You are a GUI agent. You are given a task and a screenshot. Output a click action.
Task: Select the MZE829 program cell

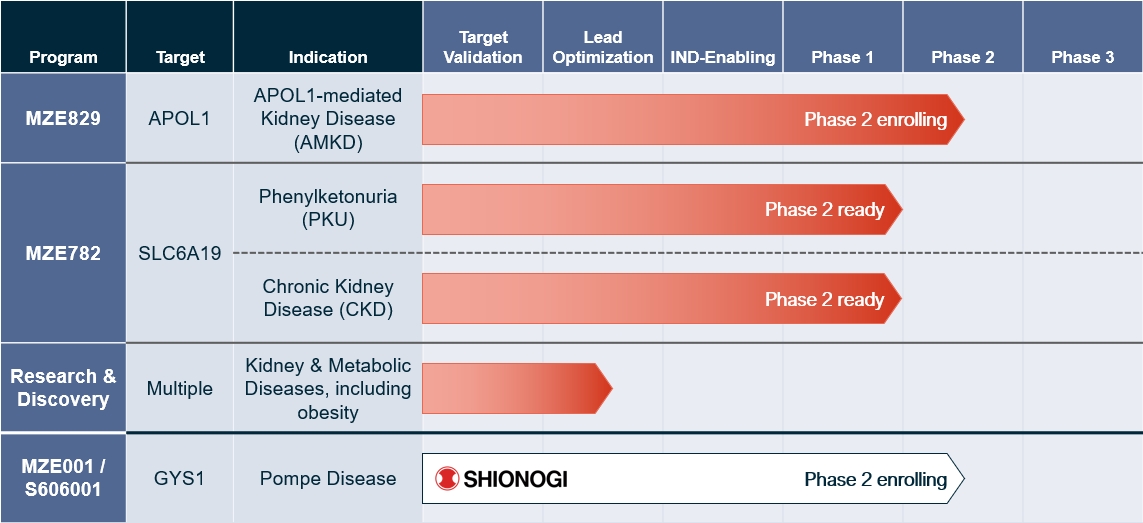click(x=63, y=118)
